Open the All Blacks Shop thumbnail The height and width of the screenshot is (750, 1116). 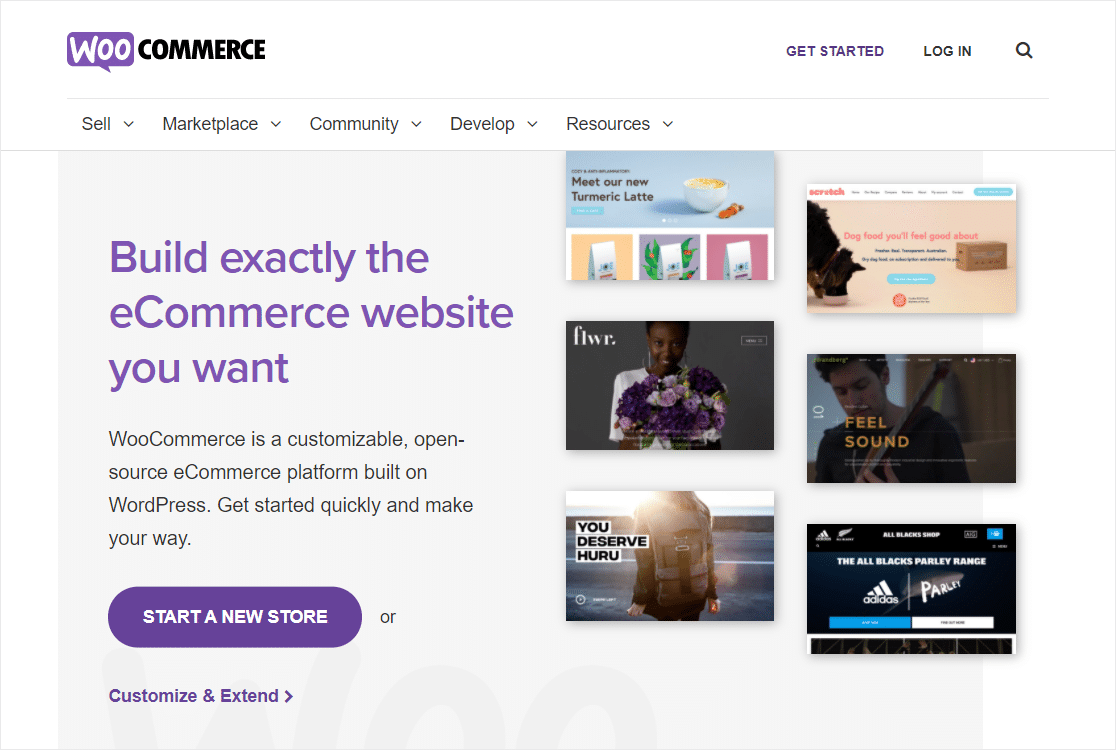click(911, 588)
